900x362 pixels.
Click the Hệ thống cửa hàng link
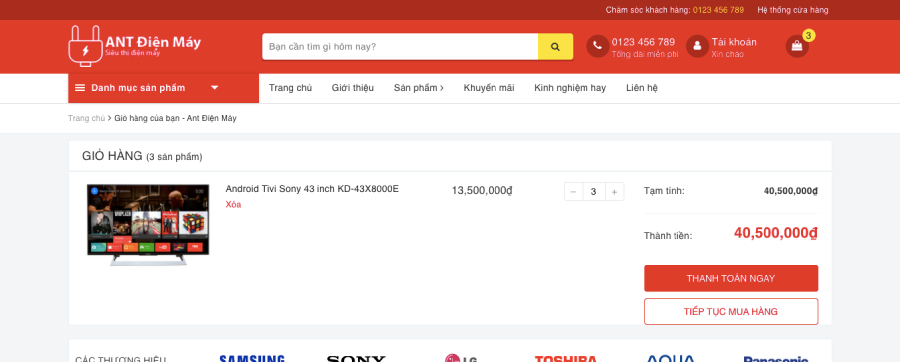click(793, 10)
